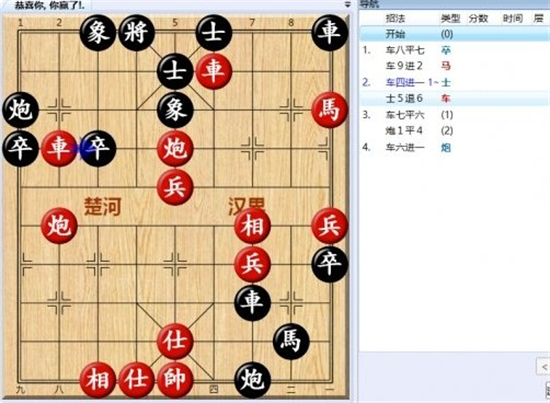The image size is (550, 403).
Task: Go to the 开始 start entry
Action: (x=395, y=34)
